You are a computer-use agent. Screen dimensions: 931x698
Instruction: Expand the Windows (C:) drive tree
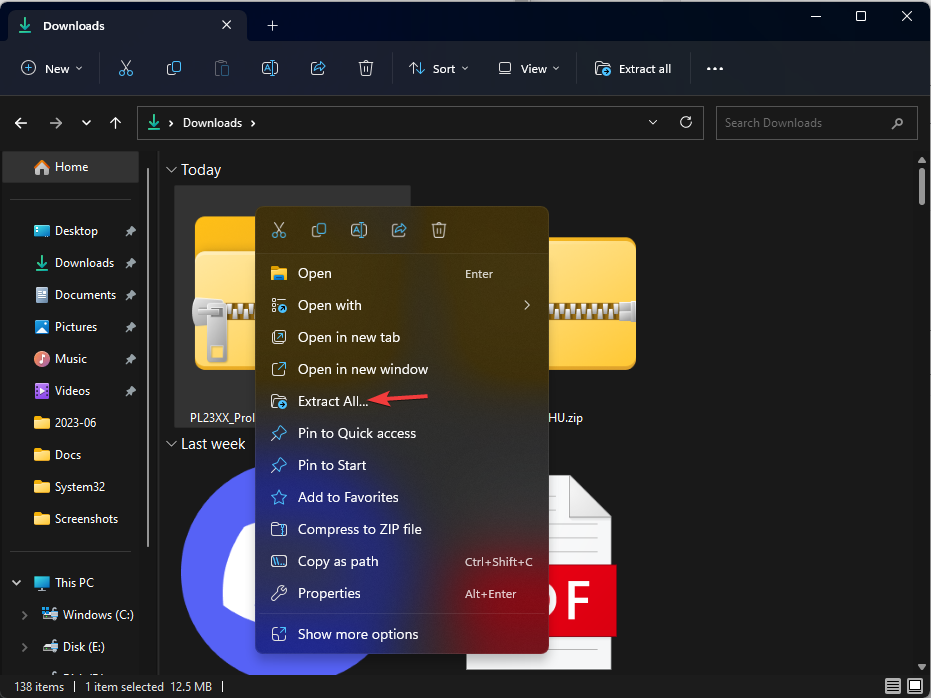point(25,615)
